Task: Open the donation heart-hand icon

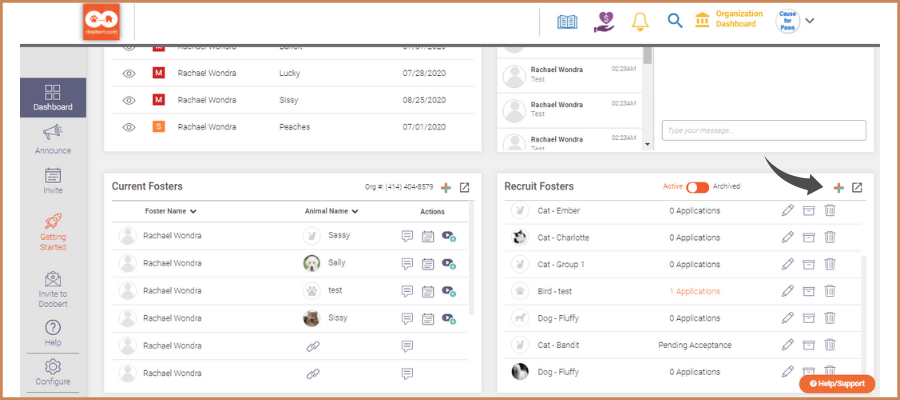Action: pos(604,21)
